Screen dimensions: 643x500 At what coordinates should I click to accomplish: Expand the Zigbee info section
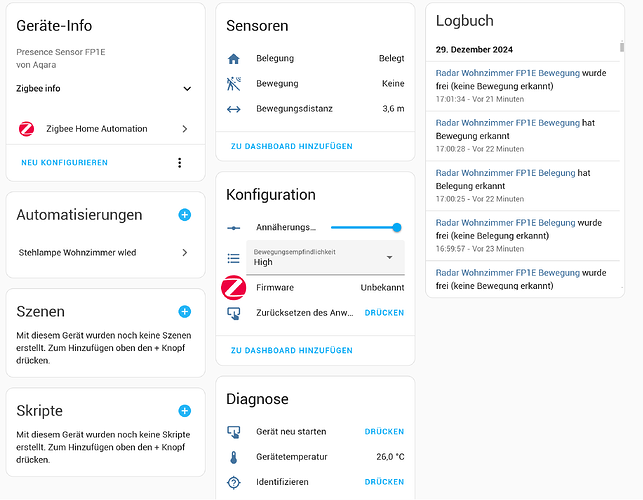(187, 89)
